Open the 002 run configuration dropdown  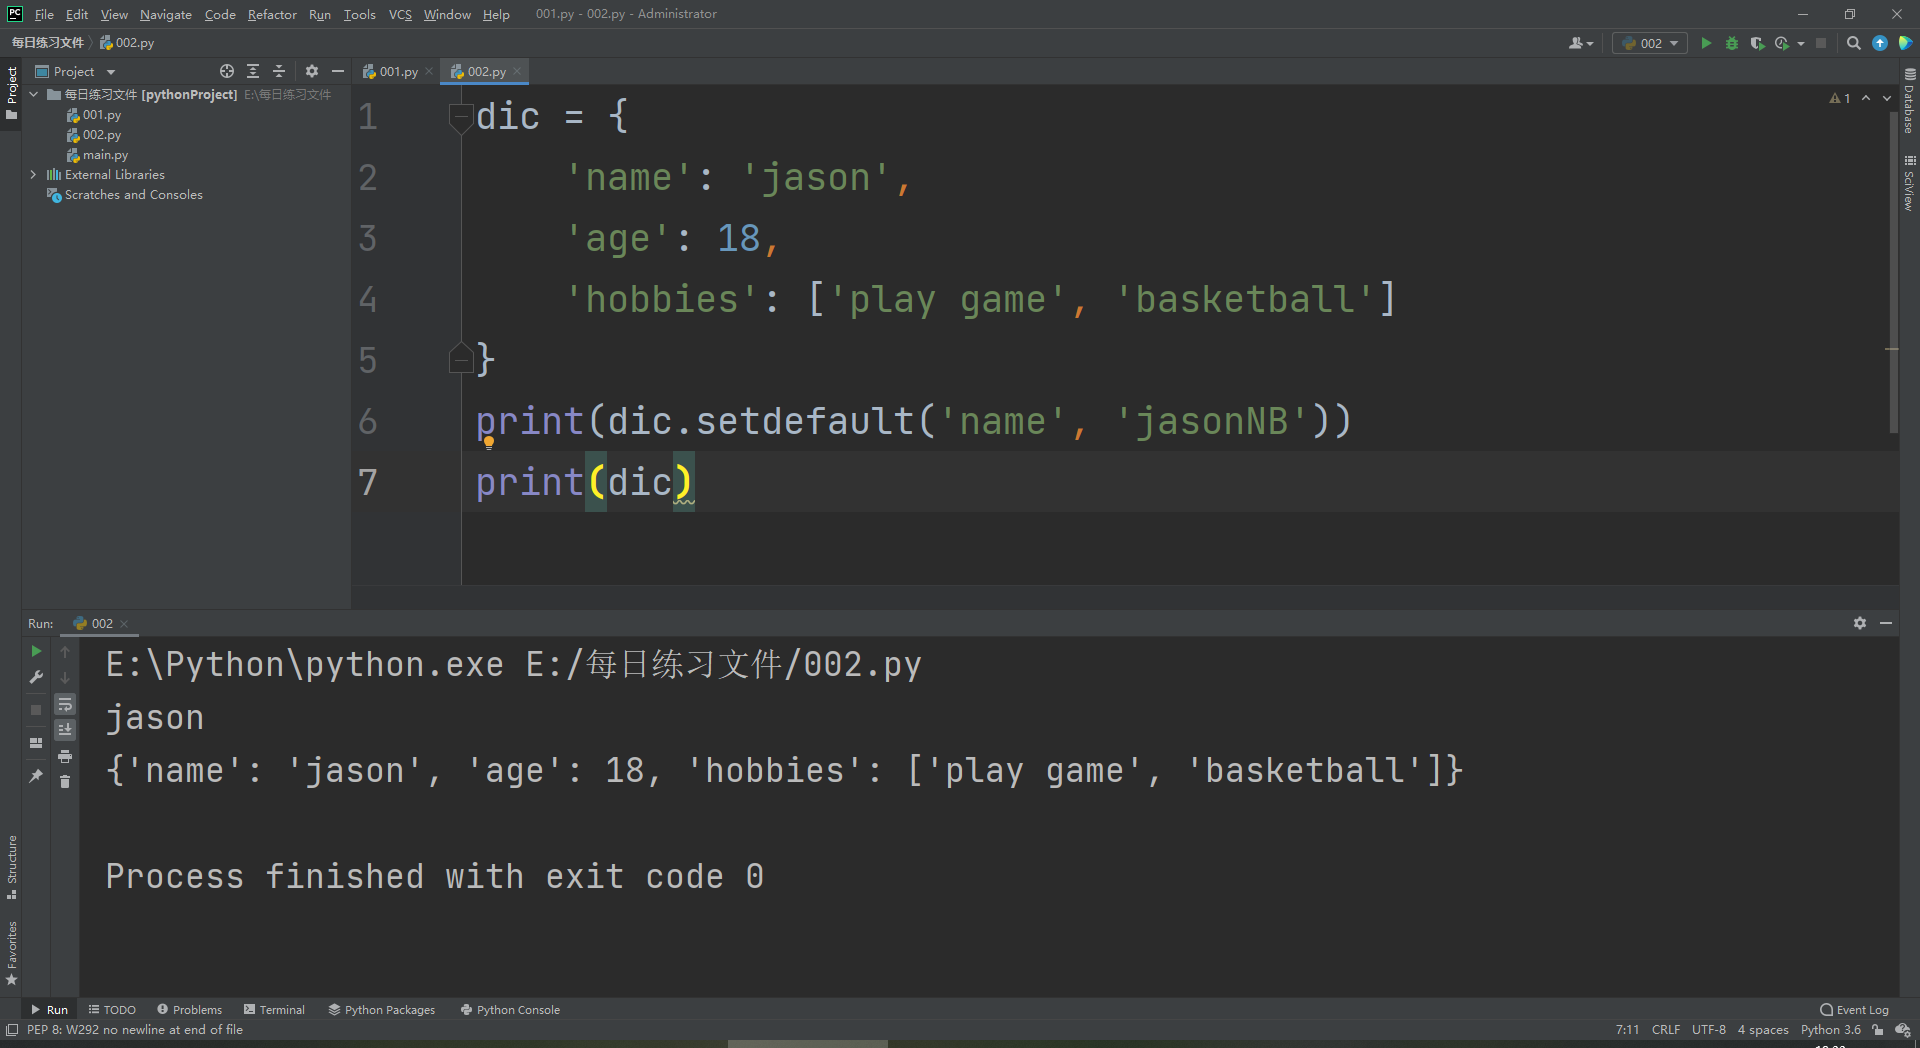point(1650,43)
